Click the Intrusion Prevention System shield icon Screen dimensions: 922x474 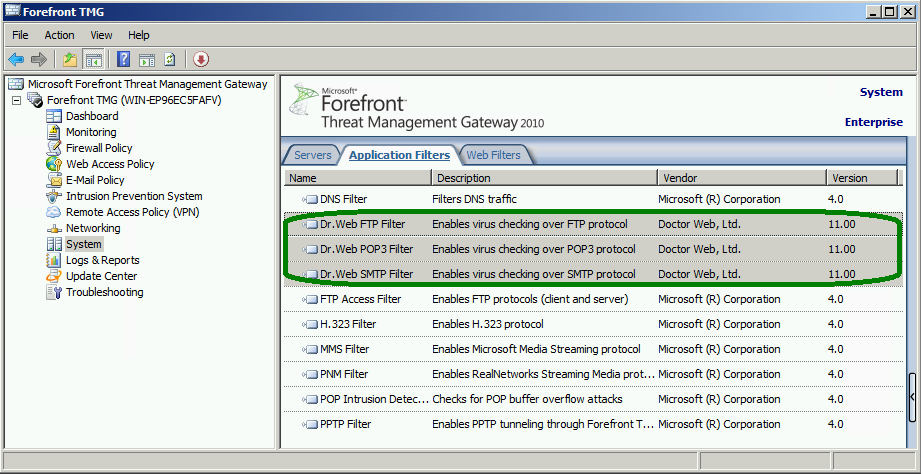tap(54, 196)
